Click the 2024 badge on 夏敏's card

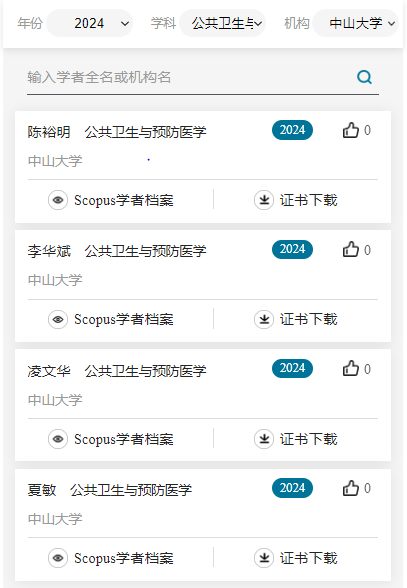[292, 488]
